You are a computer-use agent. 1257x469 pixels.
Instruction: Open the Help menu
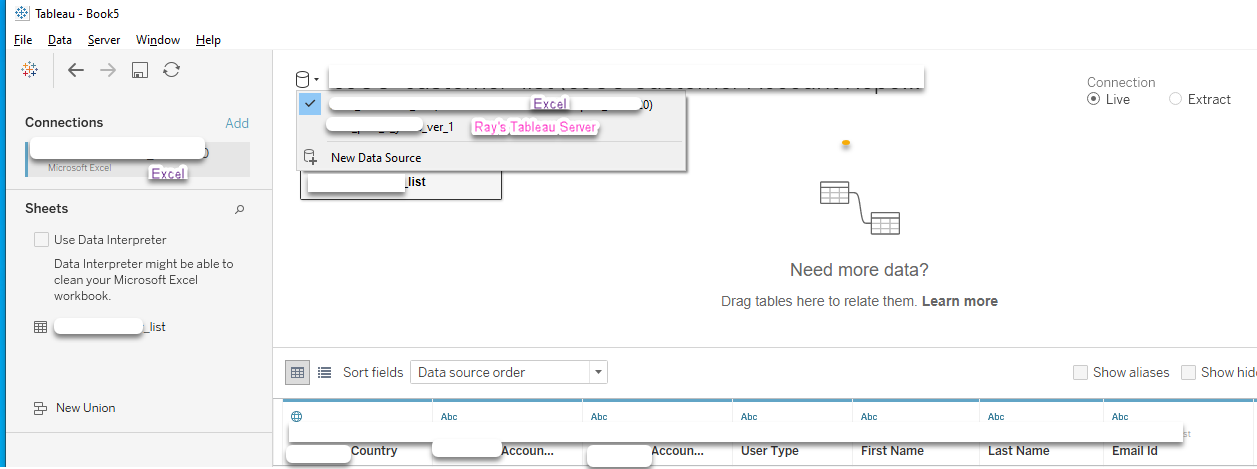tap(208, 40)
